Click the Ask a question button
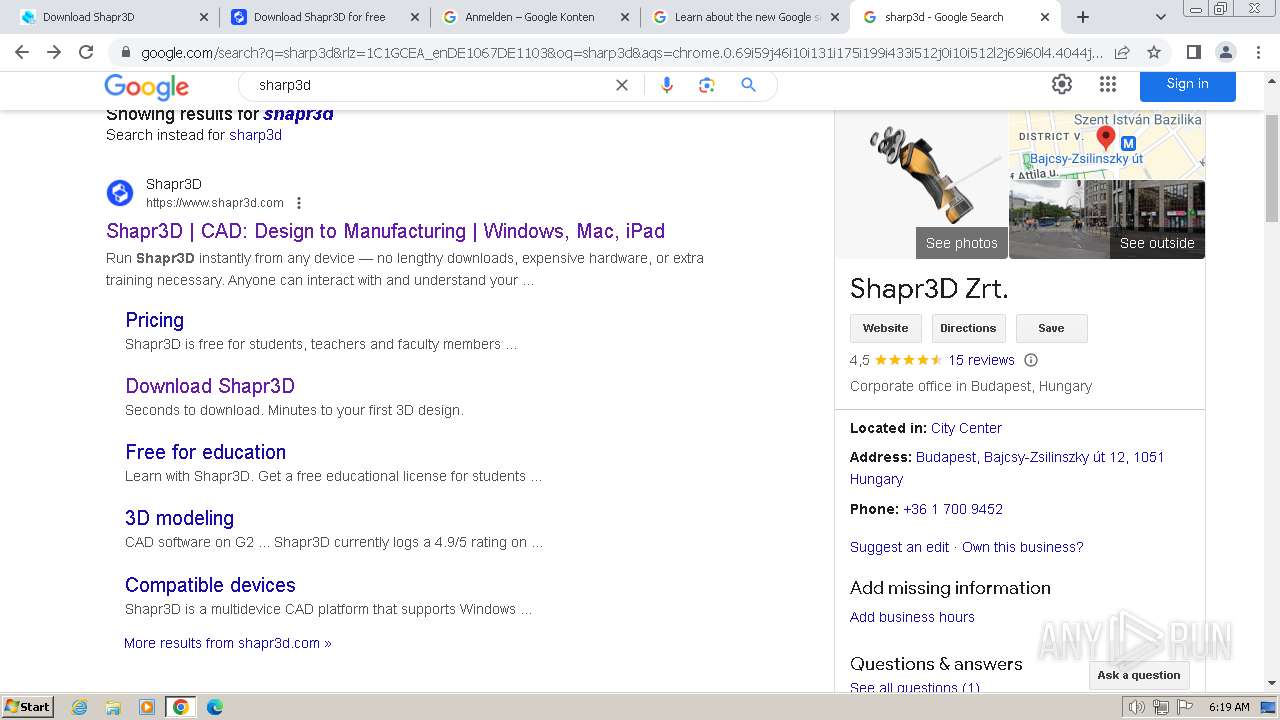 tap(1138, 675)
